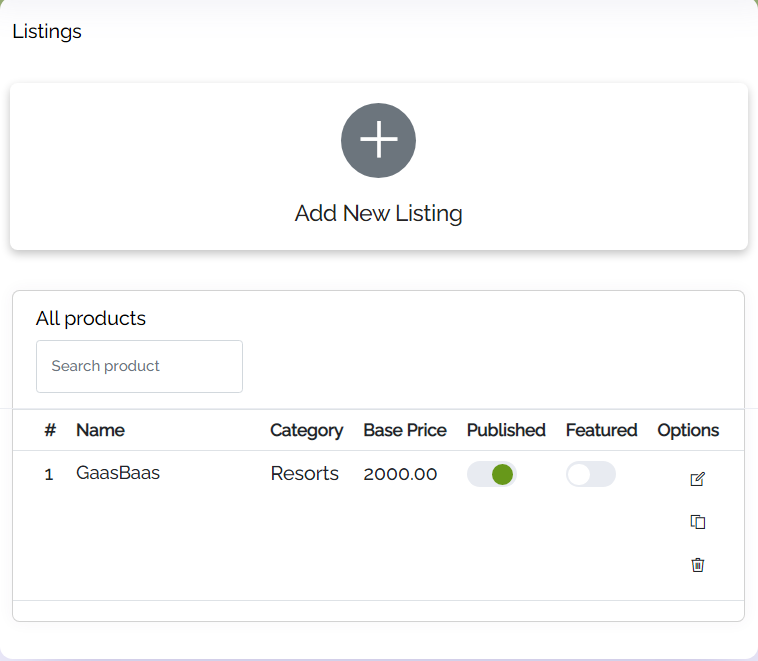Click the Name column header
758x661 pixels.
coord(100,430)
